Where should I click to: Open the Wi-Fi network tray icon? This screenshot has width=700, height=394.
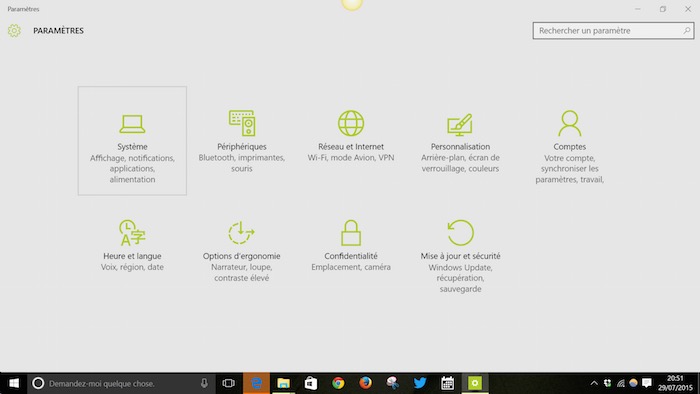click(621, 383)
